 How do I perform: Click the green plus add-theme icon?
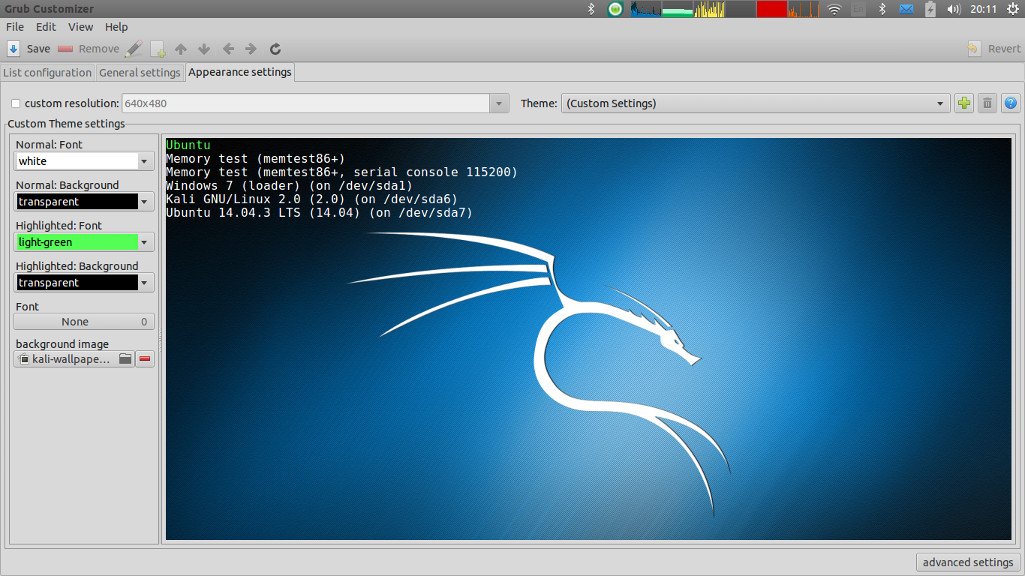tap(964, 103)
